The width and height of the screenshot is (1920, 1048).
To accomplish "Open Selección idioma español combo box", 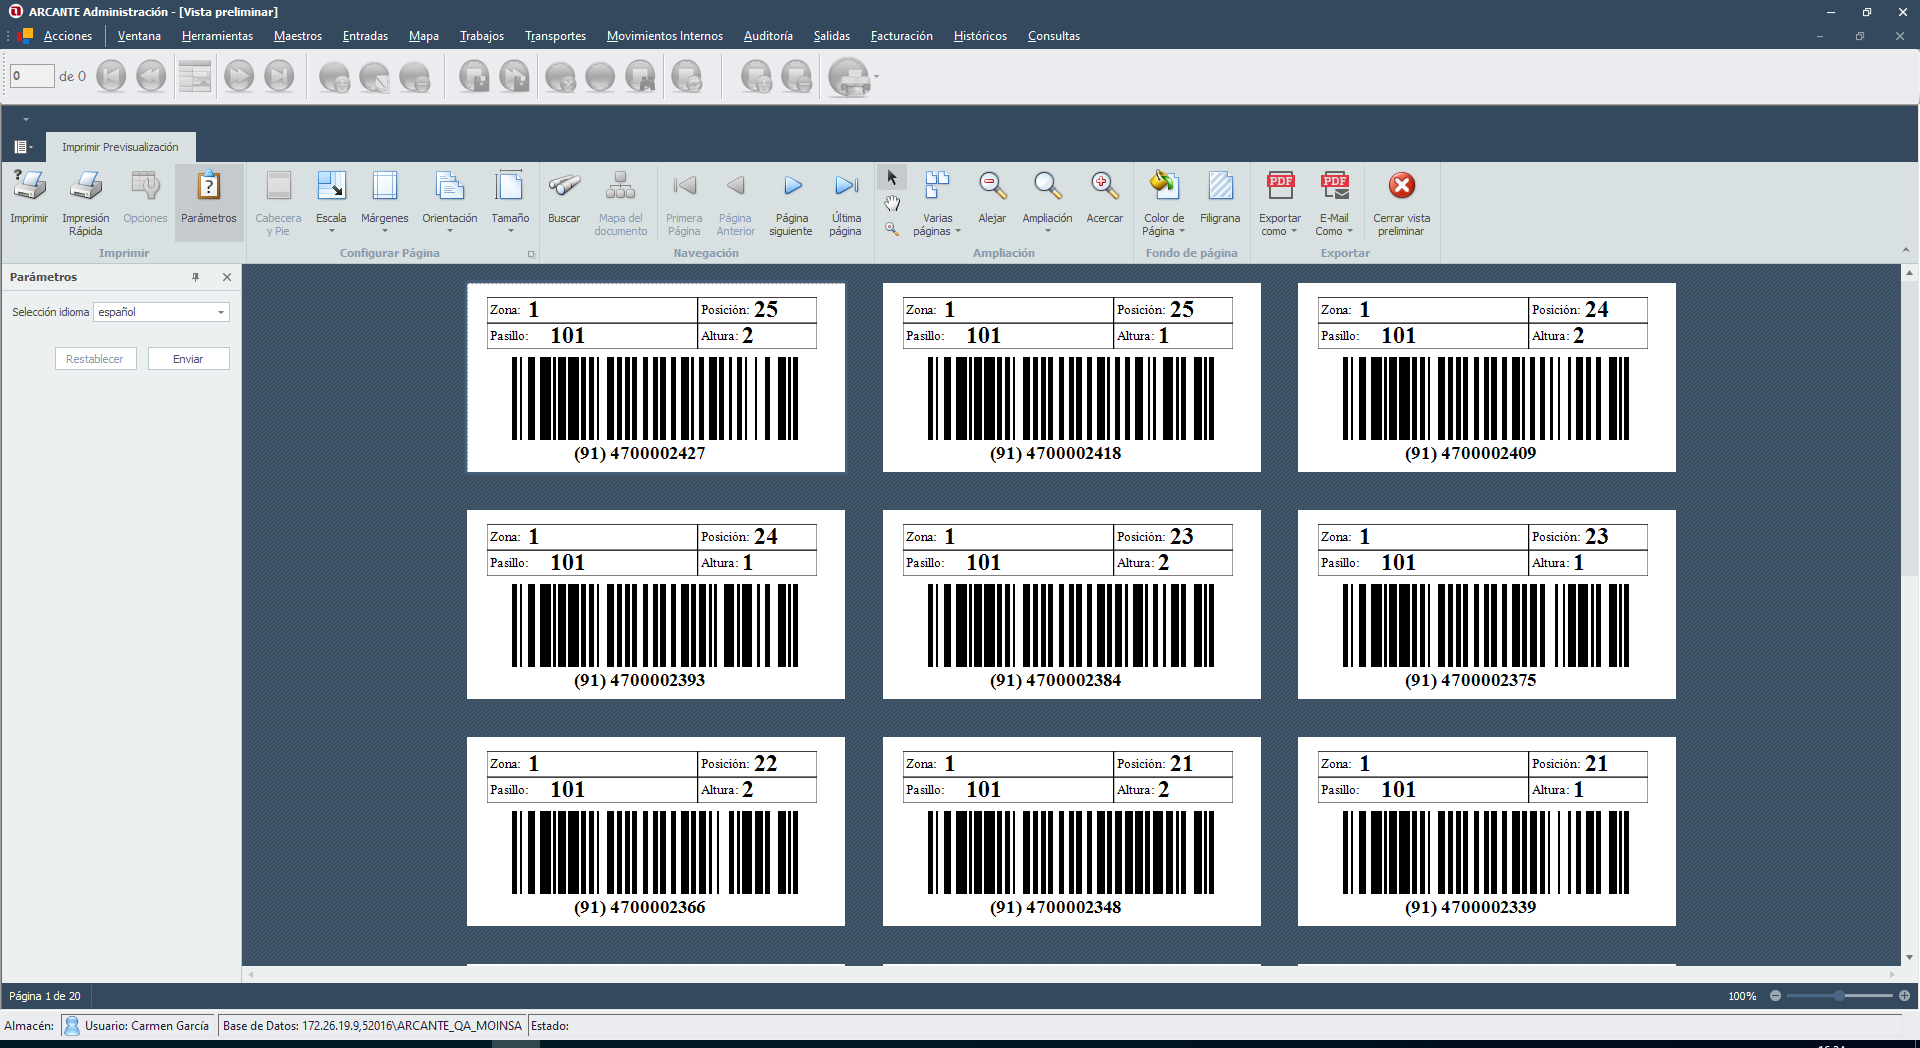I will pyautogui.click(x=161, y=312).
